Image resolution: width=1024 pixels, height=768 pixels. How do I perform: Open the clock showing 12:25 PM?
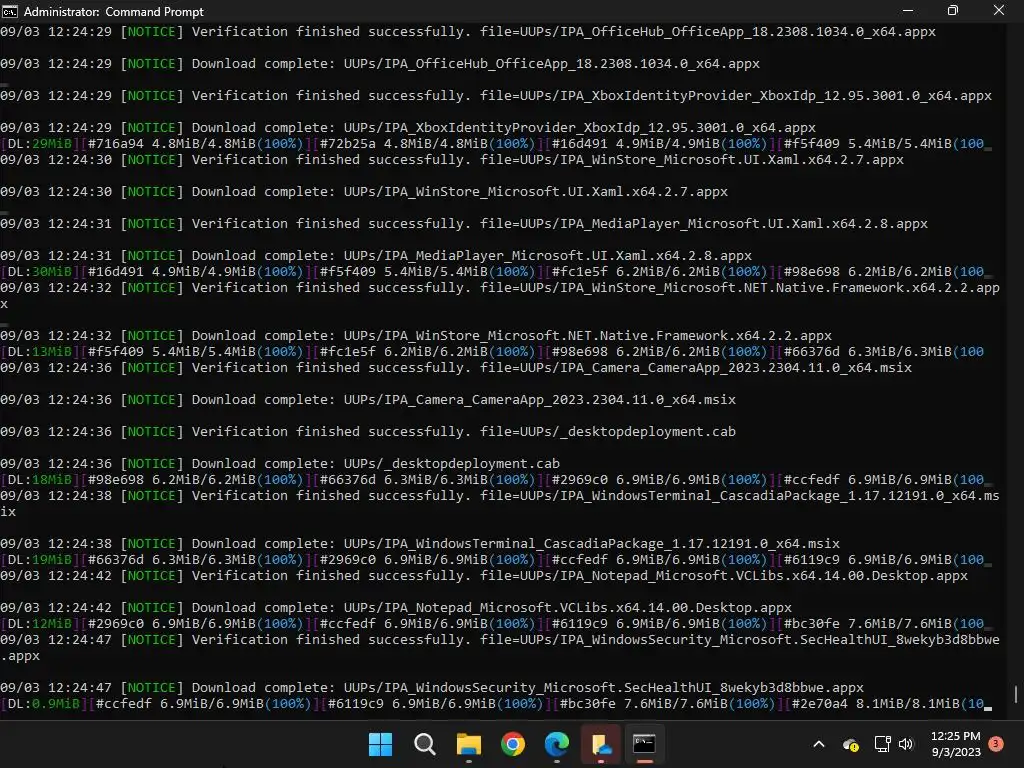955,744
